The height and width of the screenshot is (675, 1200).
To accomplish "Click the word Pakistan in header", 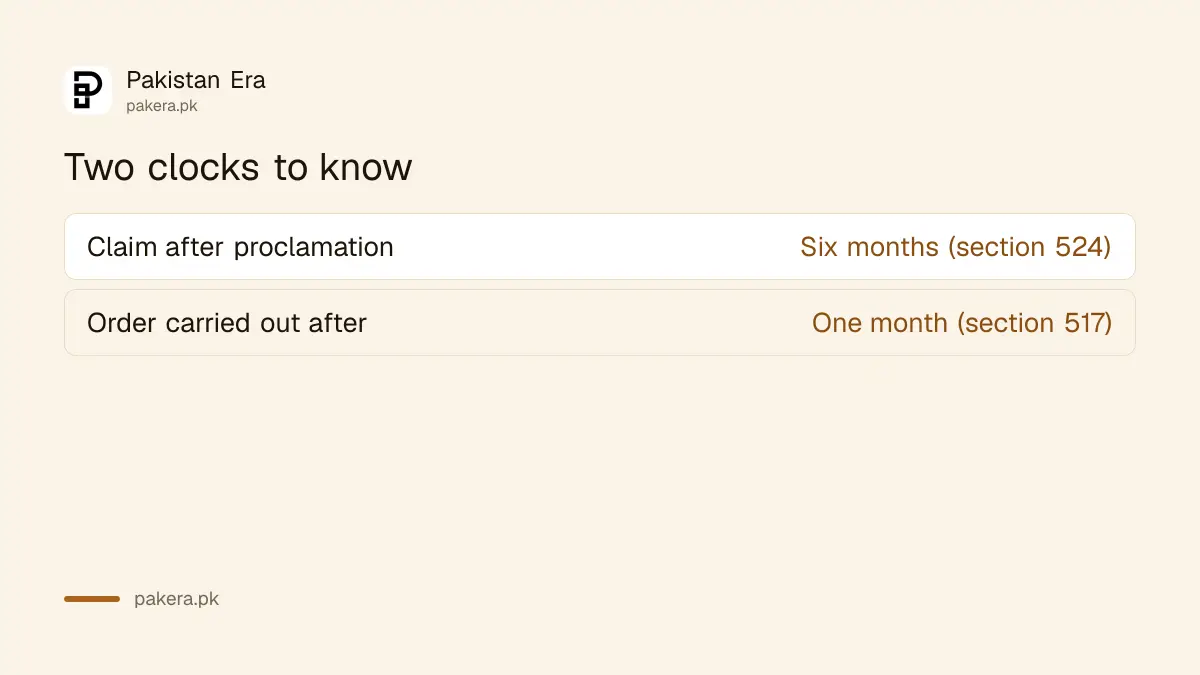I will pos(173,80).
